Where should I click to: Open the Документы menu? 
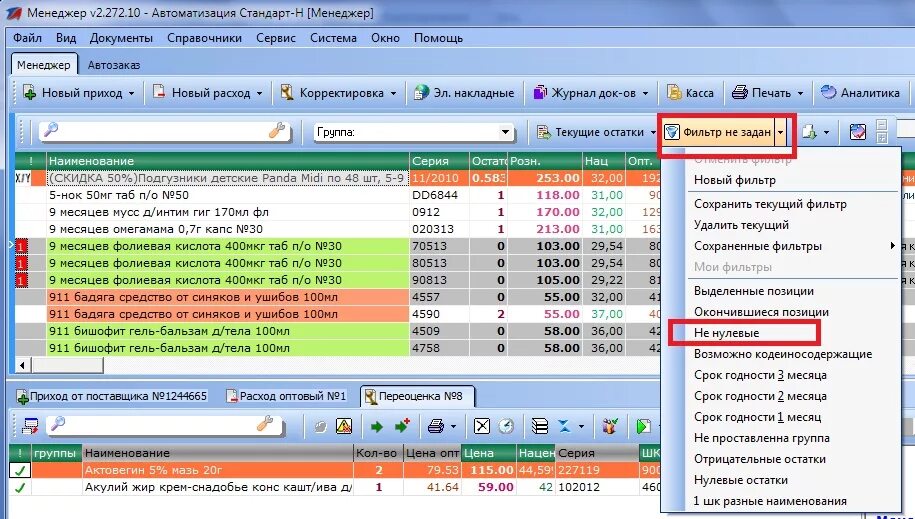pos(121,38)
